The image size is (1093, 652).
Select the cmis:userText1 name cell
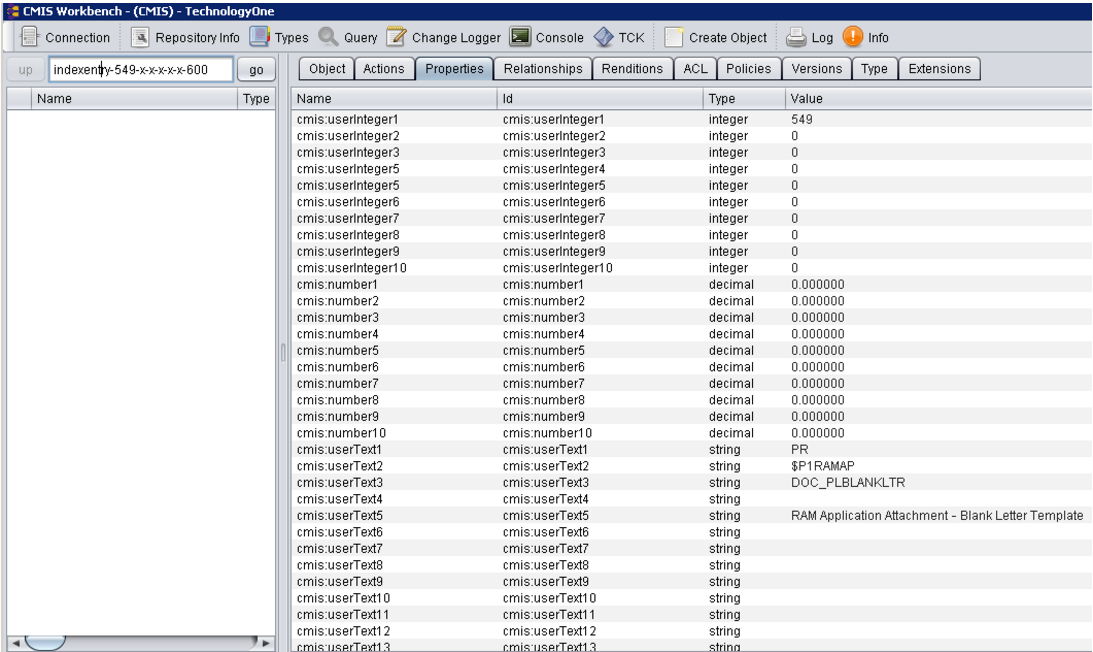339,450
